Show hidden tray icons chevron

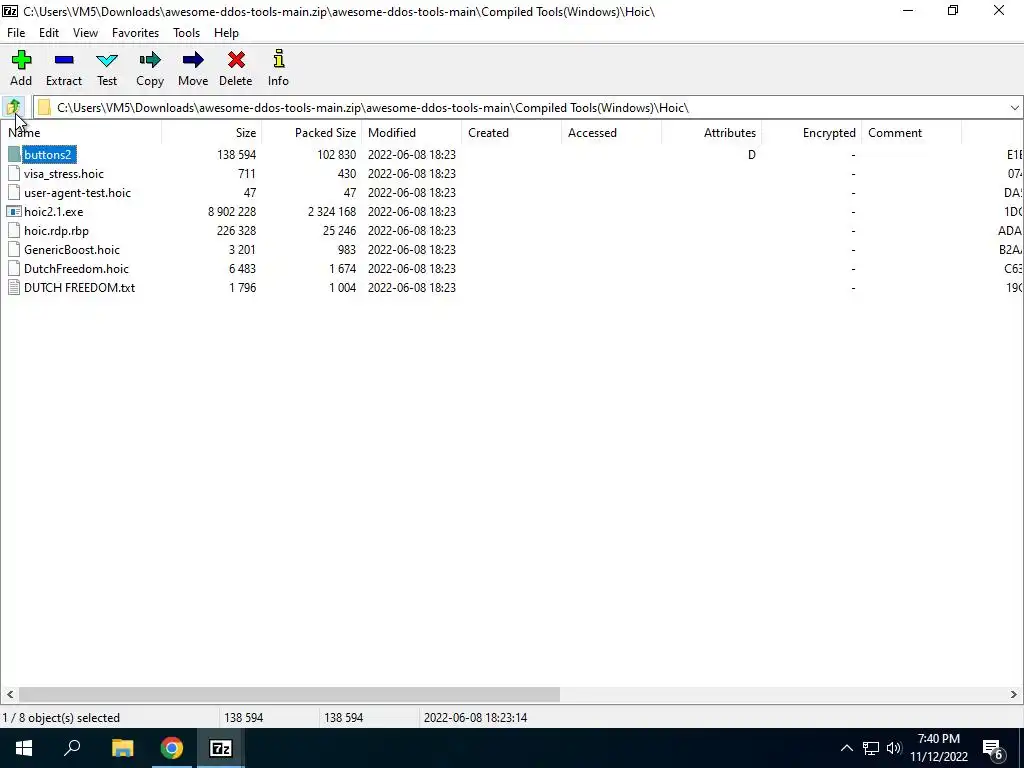coord(846,748)
